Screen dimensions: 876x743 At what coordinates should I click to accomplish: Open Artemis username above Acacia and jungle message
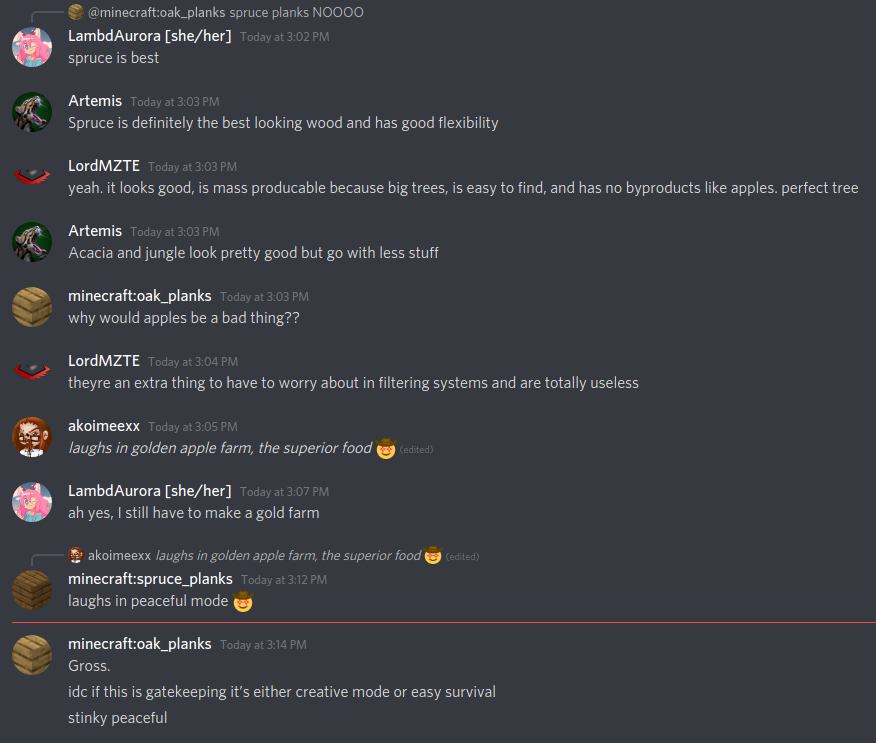coord(95,231)
